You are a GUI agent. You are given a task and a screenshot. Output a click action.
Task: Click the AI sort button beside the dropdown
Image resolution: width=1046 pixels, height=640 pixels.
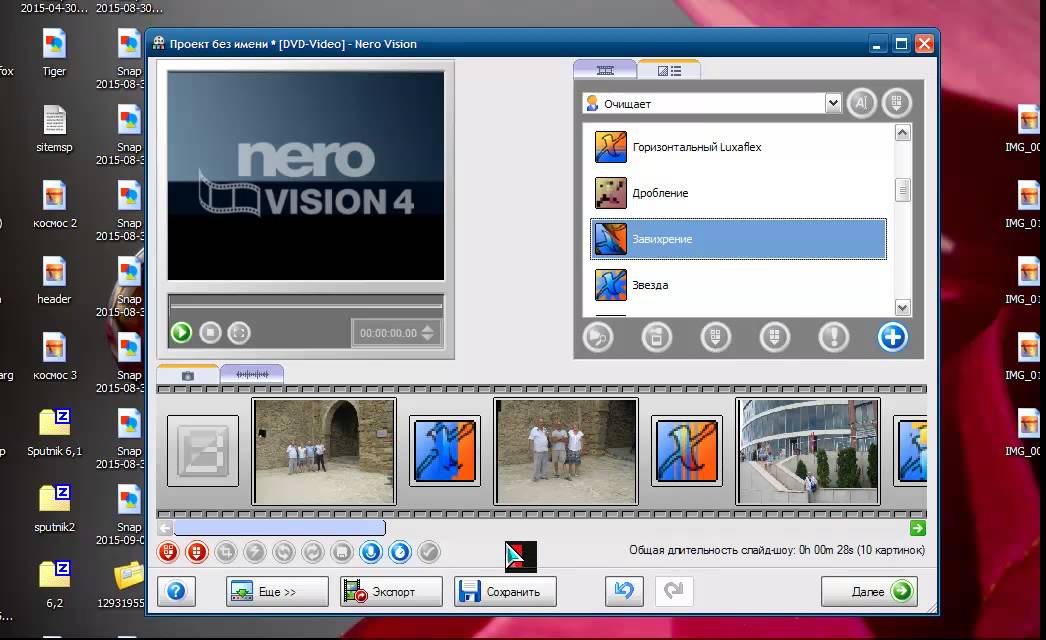(x=860, y=103)
